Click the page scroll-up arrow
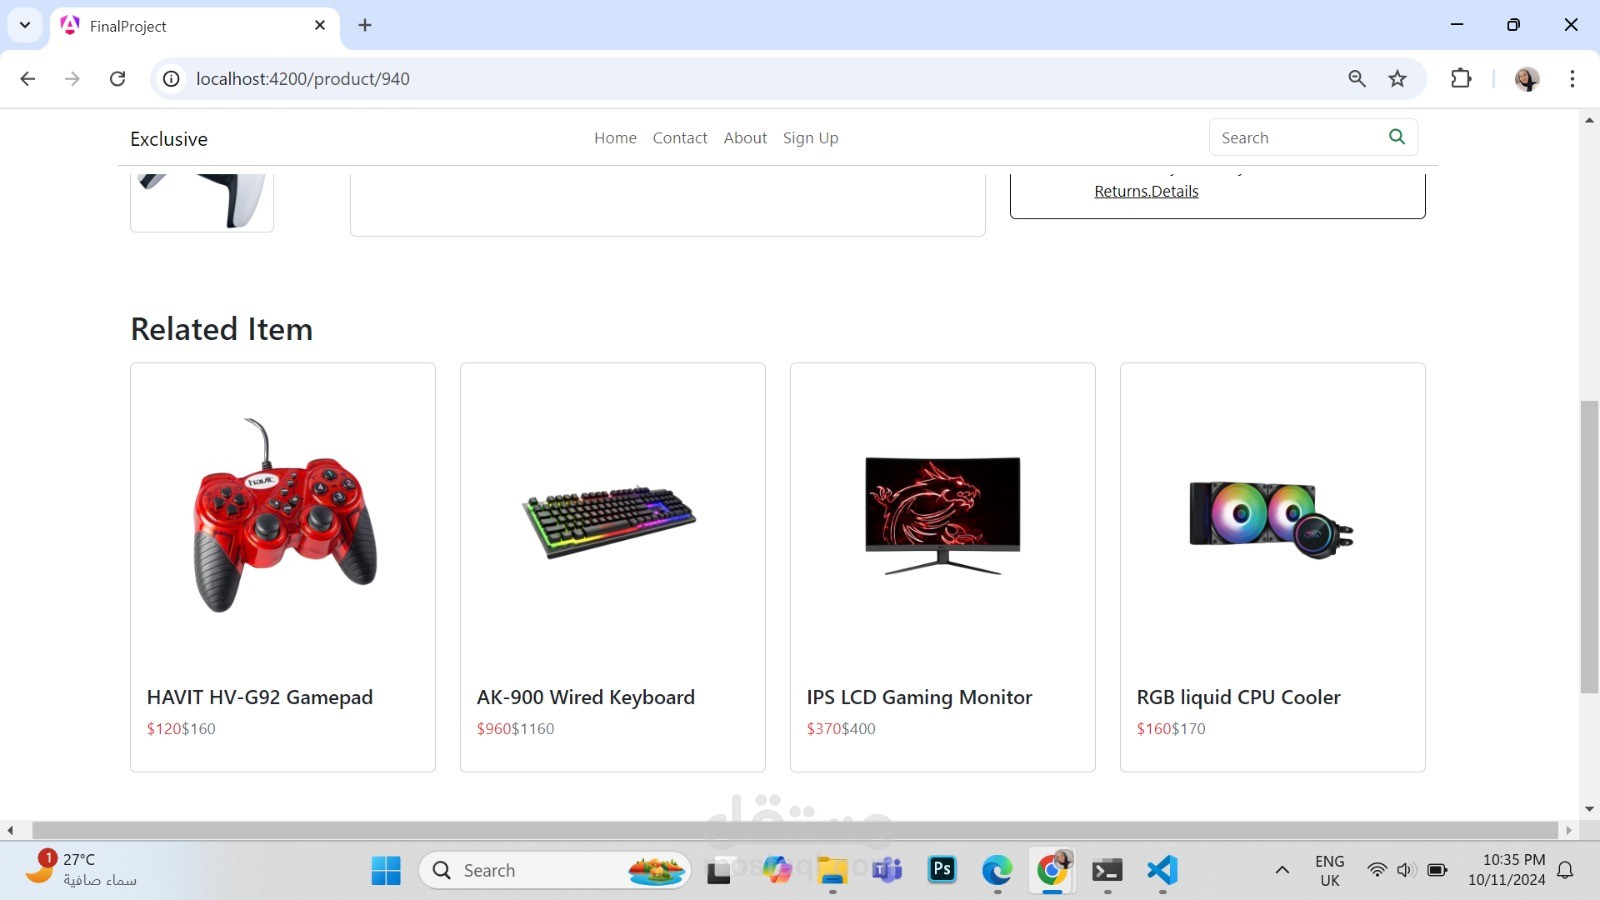Screen dimensions: 1600x900 [1589, 120]
